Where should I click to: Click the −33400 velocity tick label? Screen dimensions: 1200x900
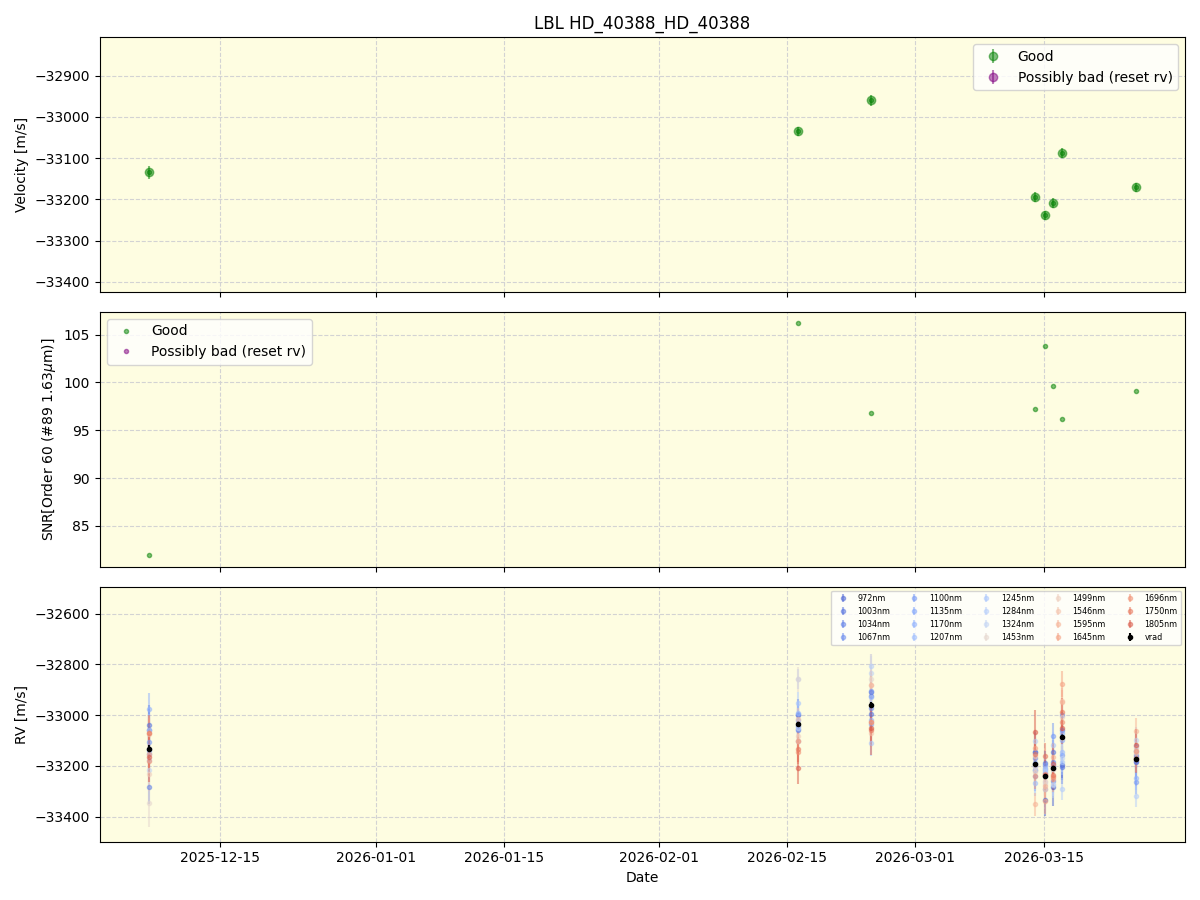[x=63, y=283]
